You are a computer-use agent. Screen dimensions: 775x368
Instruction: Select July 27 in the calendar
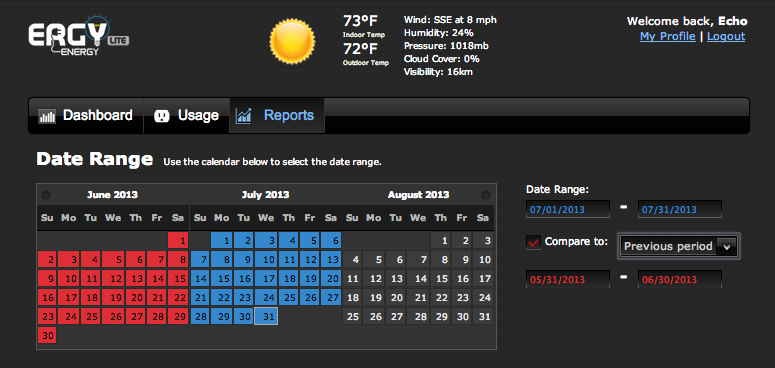point(331,297)
